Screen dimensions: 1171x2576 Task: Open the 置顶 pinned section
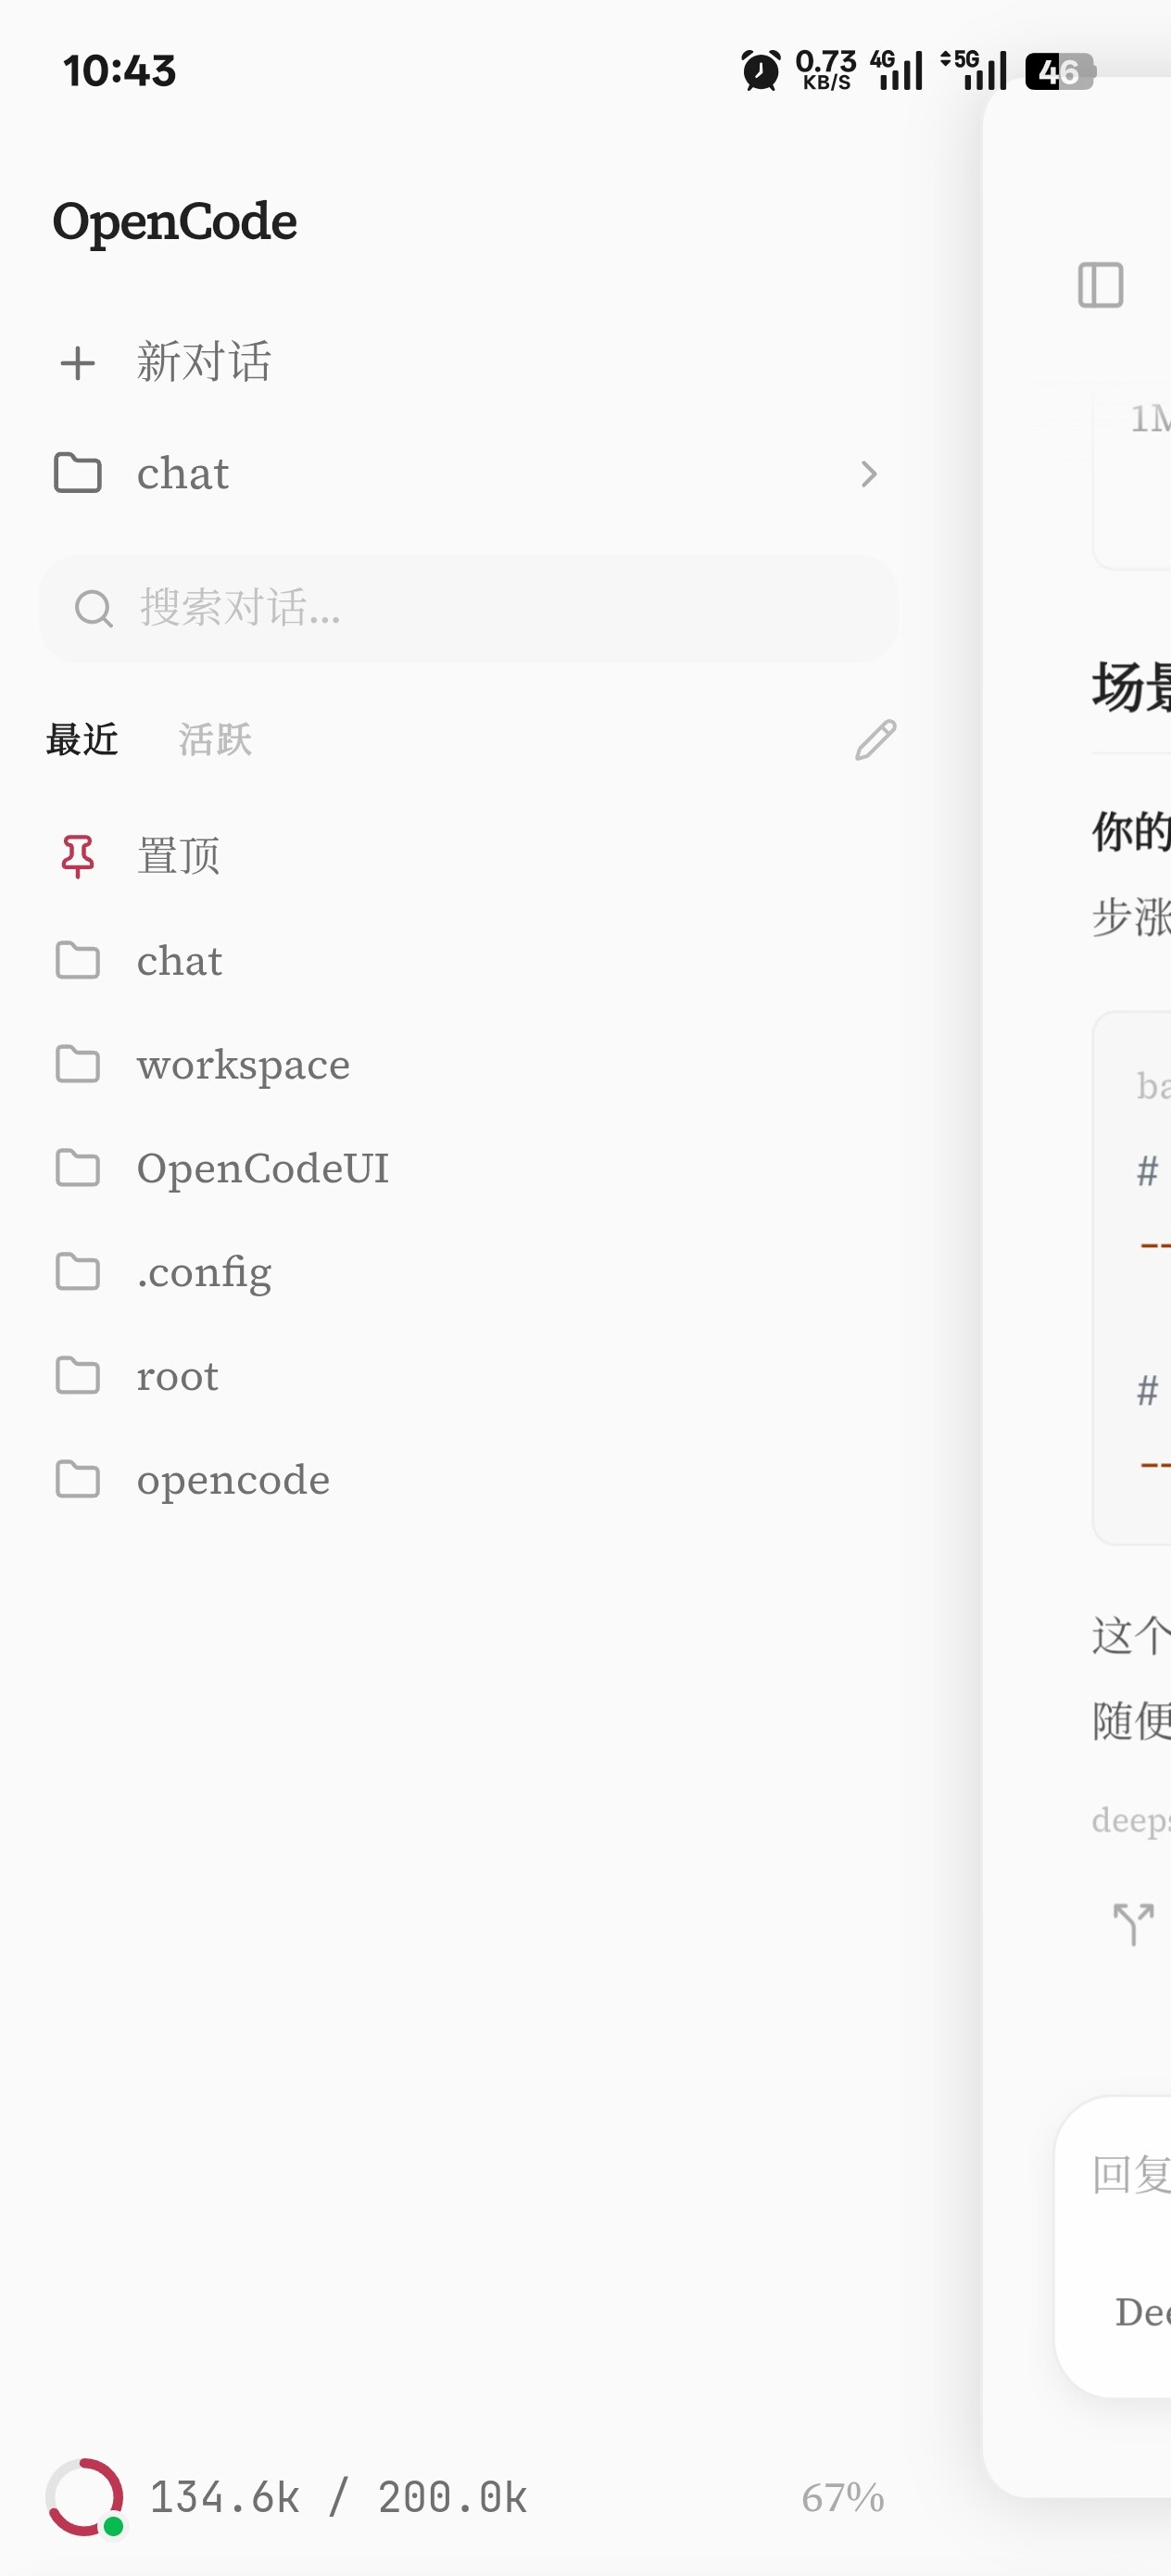coord(178,856)
